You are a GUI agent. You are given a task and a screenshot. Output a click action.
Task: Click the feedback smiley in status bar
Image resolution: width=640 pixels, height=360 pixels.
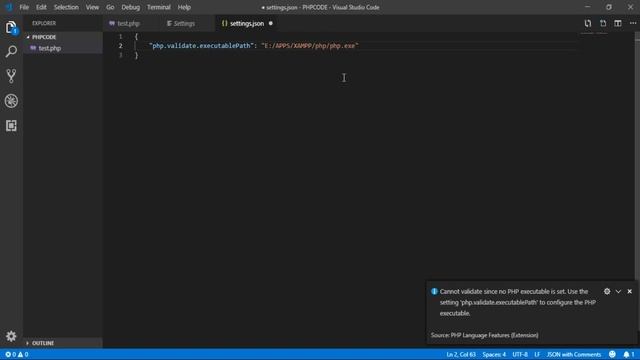[612, 354]
